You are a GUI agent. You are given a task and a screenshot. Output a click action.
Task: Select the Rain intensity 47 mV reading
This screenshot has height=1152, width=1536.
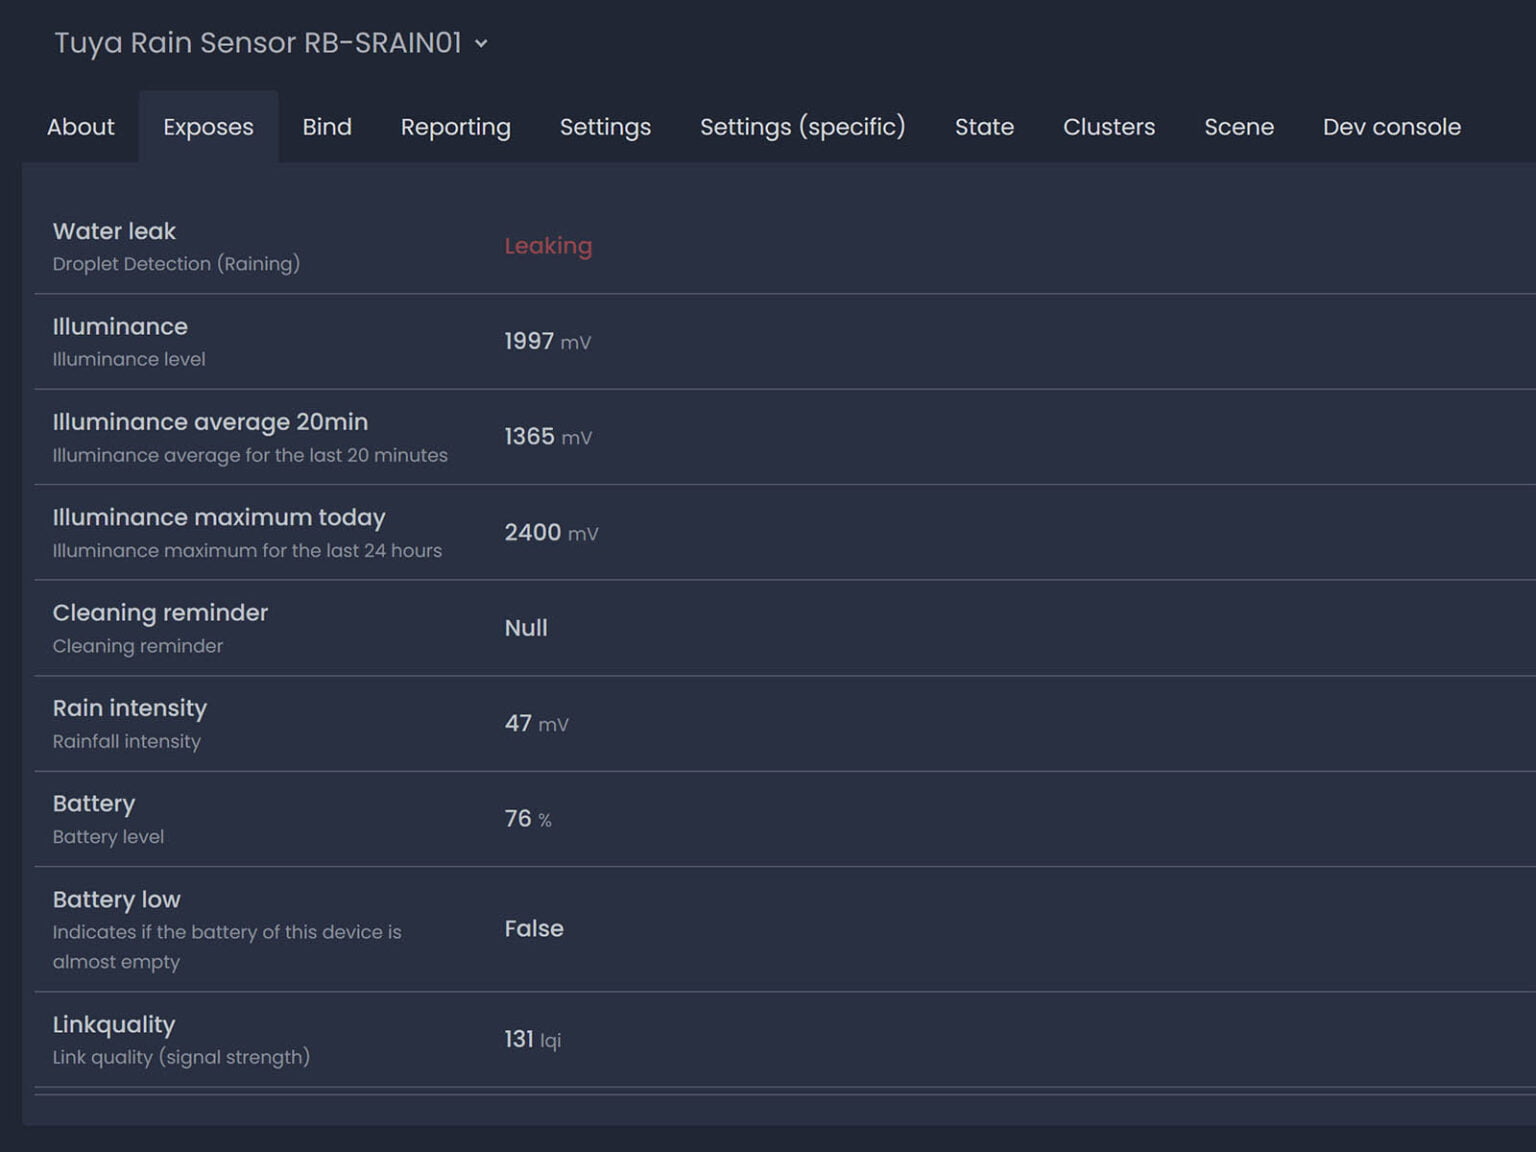(x=535, y=724)
